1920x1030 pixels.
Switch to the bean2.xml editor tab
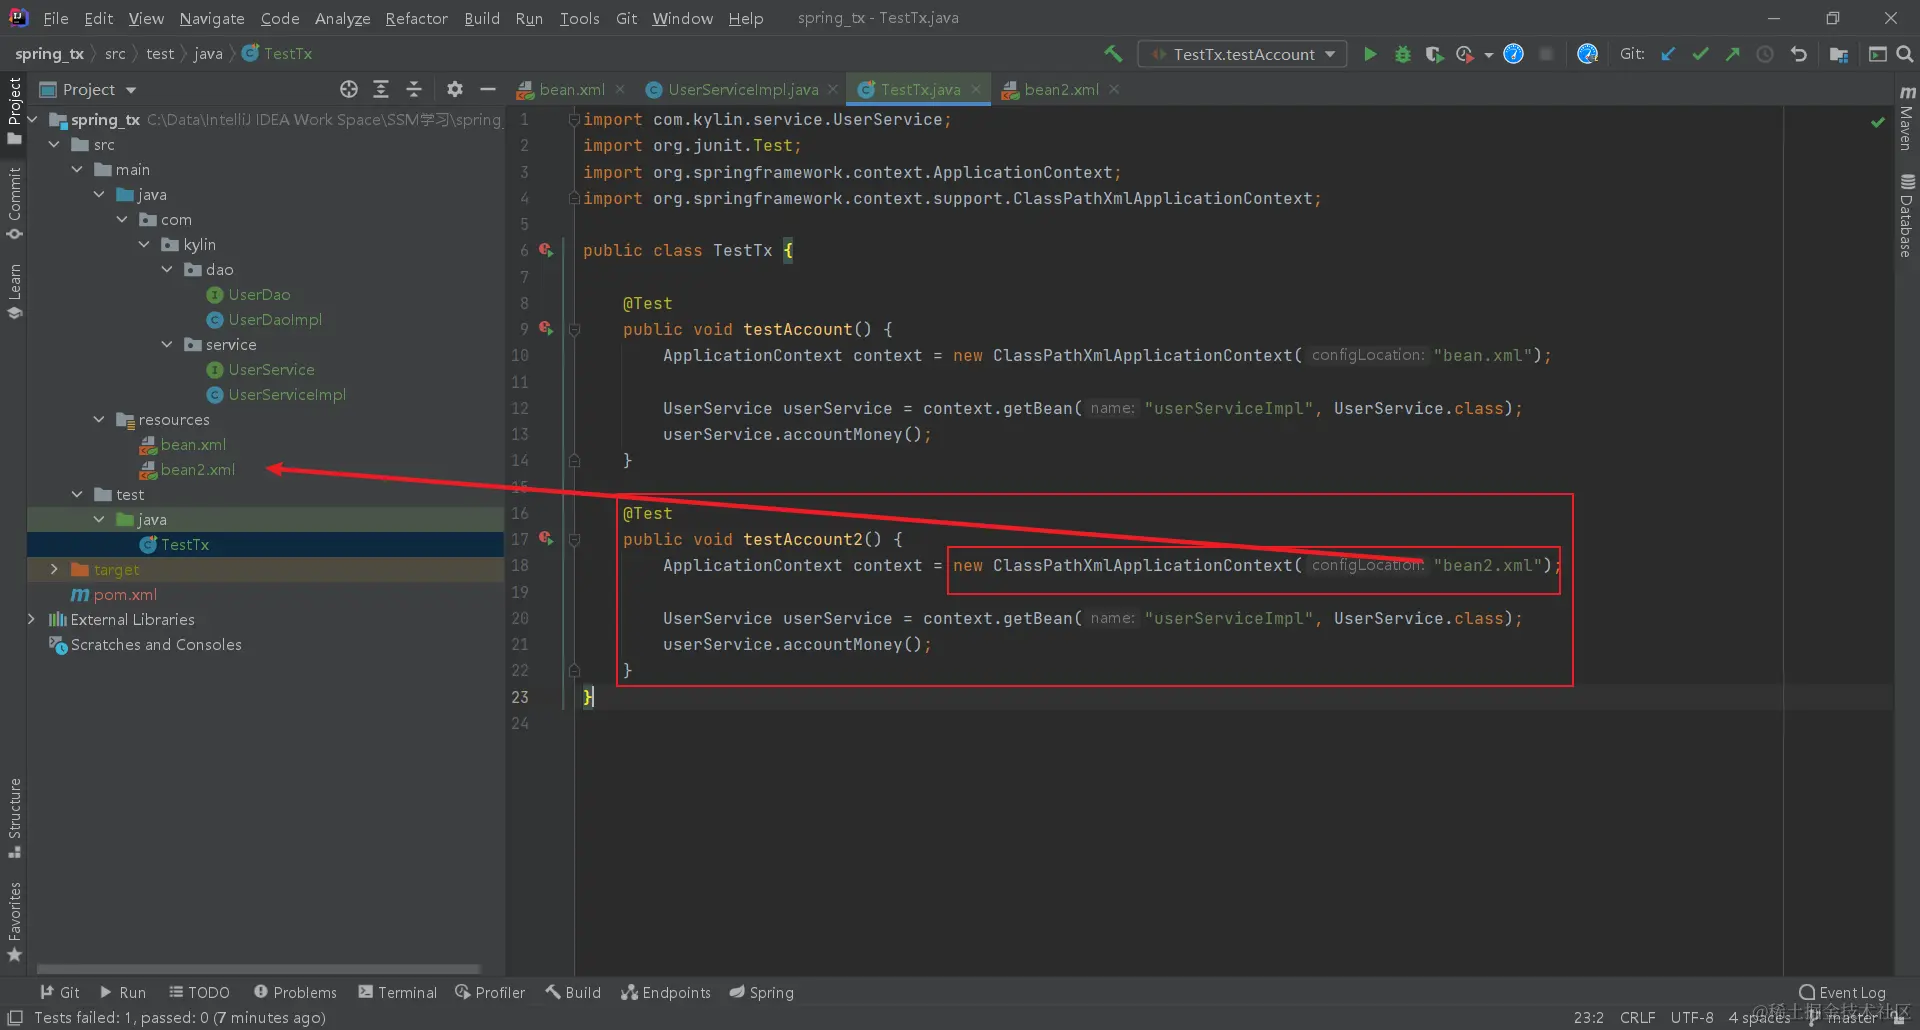point(1060,90)
